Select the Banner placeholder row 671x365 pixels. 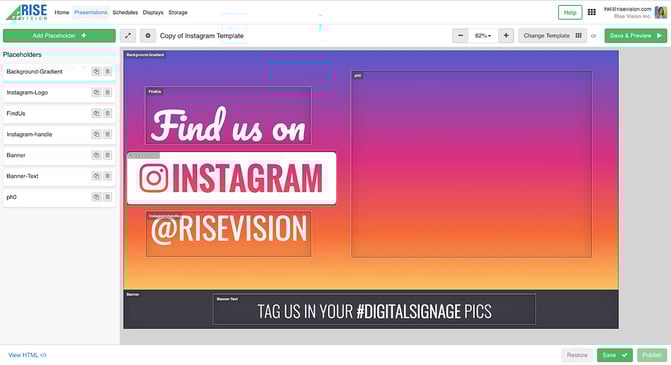click(x=59, y=155)
